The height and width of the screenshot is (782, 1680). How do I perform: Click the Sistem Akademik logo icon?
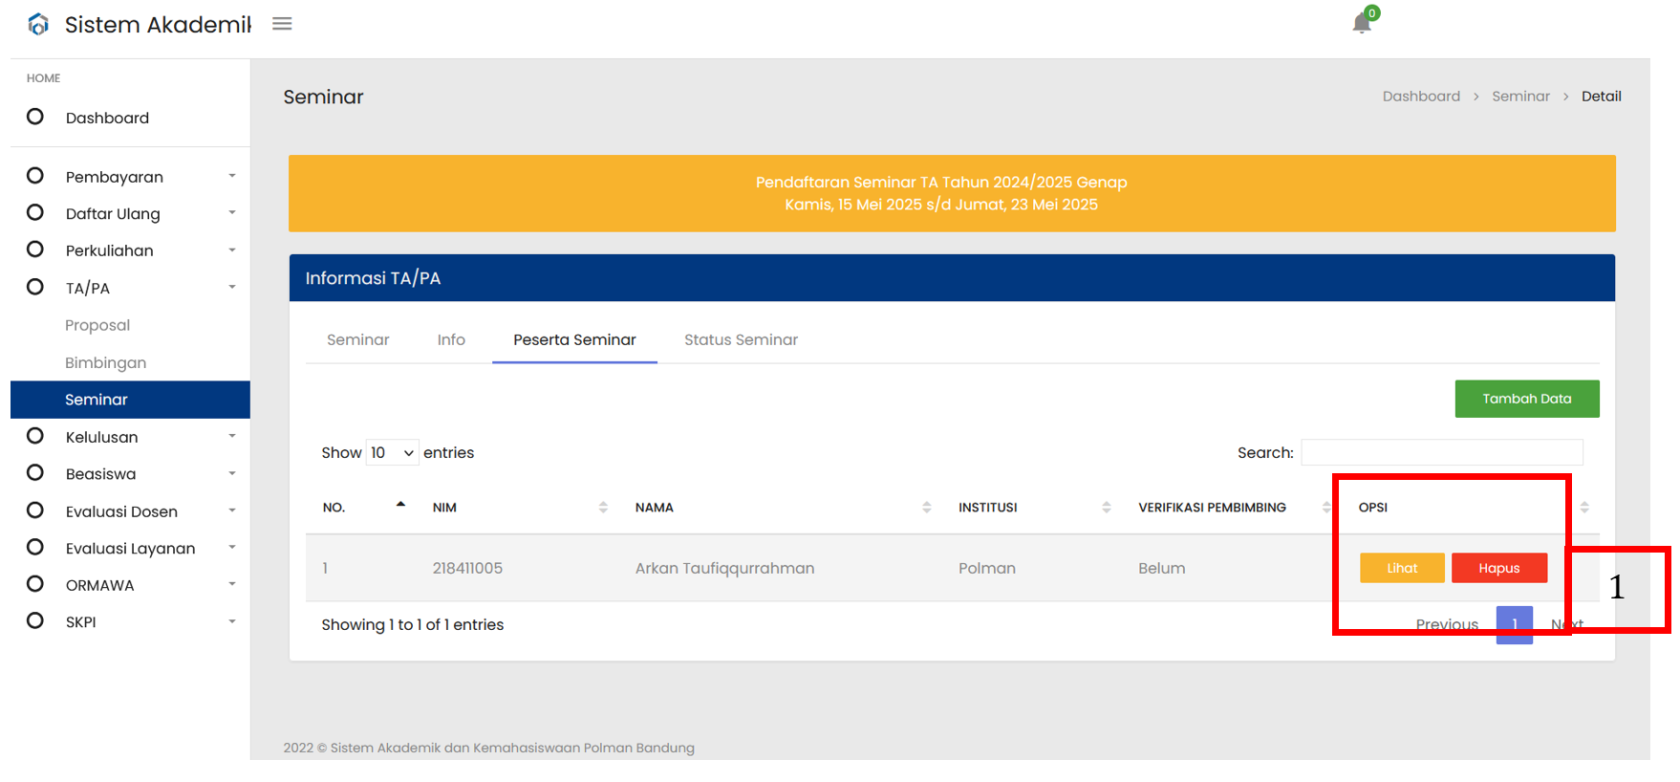38,24
